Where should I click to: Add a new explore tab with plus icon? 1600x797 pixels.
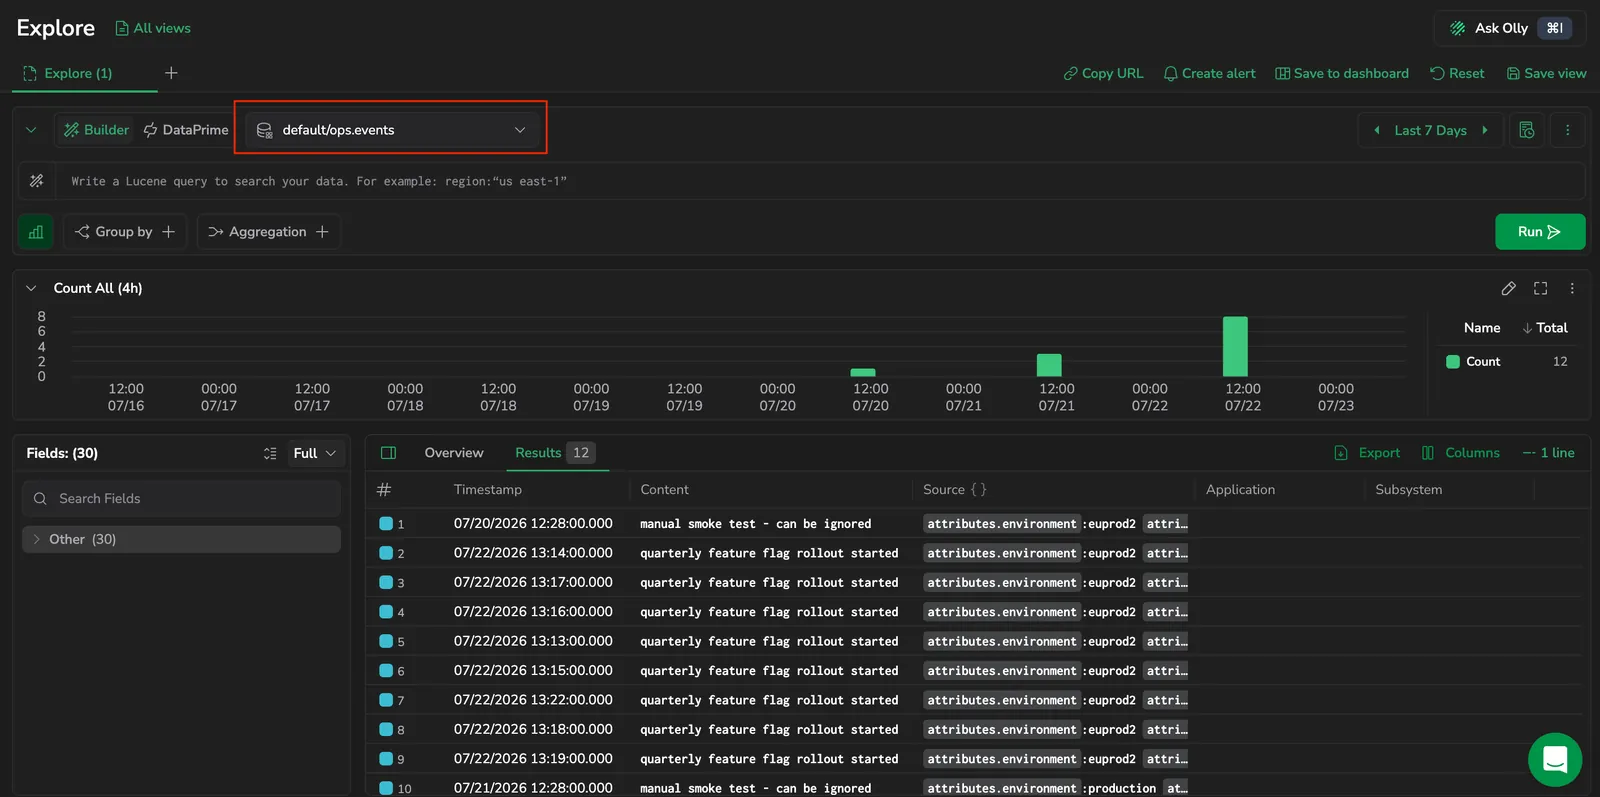(x=171, y=73)
